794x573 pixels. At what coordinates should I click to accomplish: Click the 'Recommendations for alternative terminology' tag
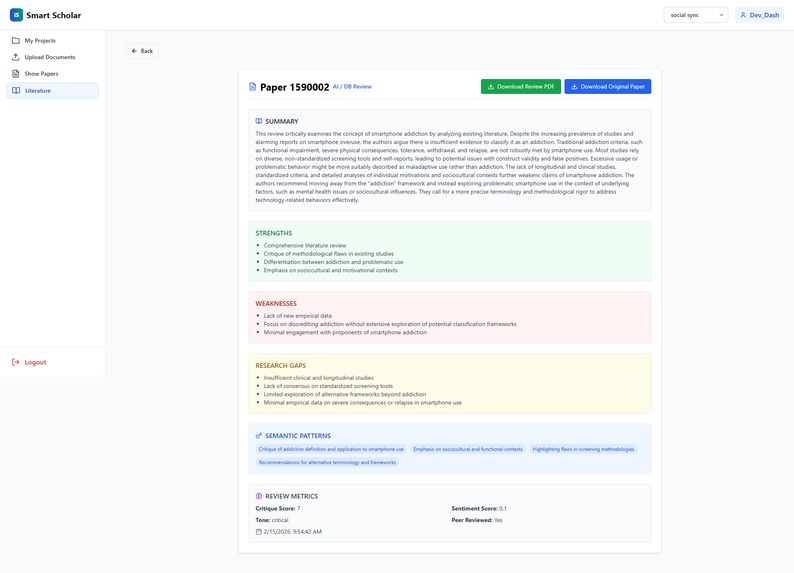point(327,462)
